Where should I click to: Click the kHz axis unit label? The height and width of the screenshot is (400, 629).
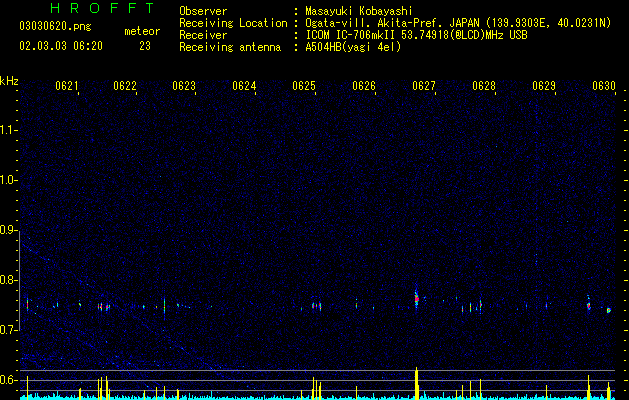9,81
